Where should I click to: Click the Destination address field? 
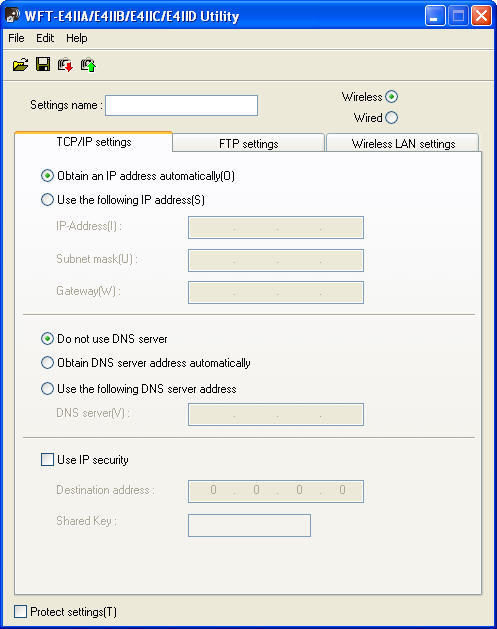(x=276, y=491)
